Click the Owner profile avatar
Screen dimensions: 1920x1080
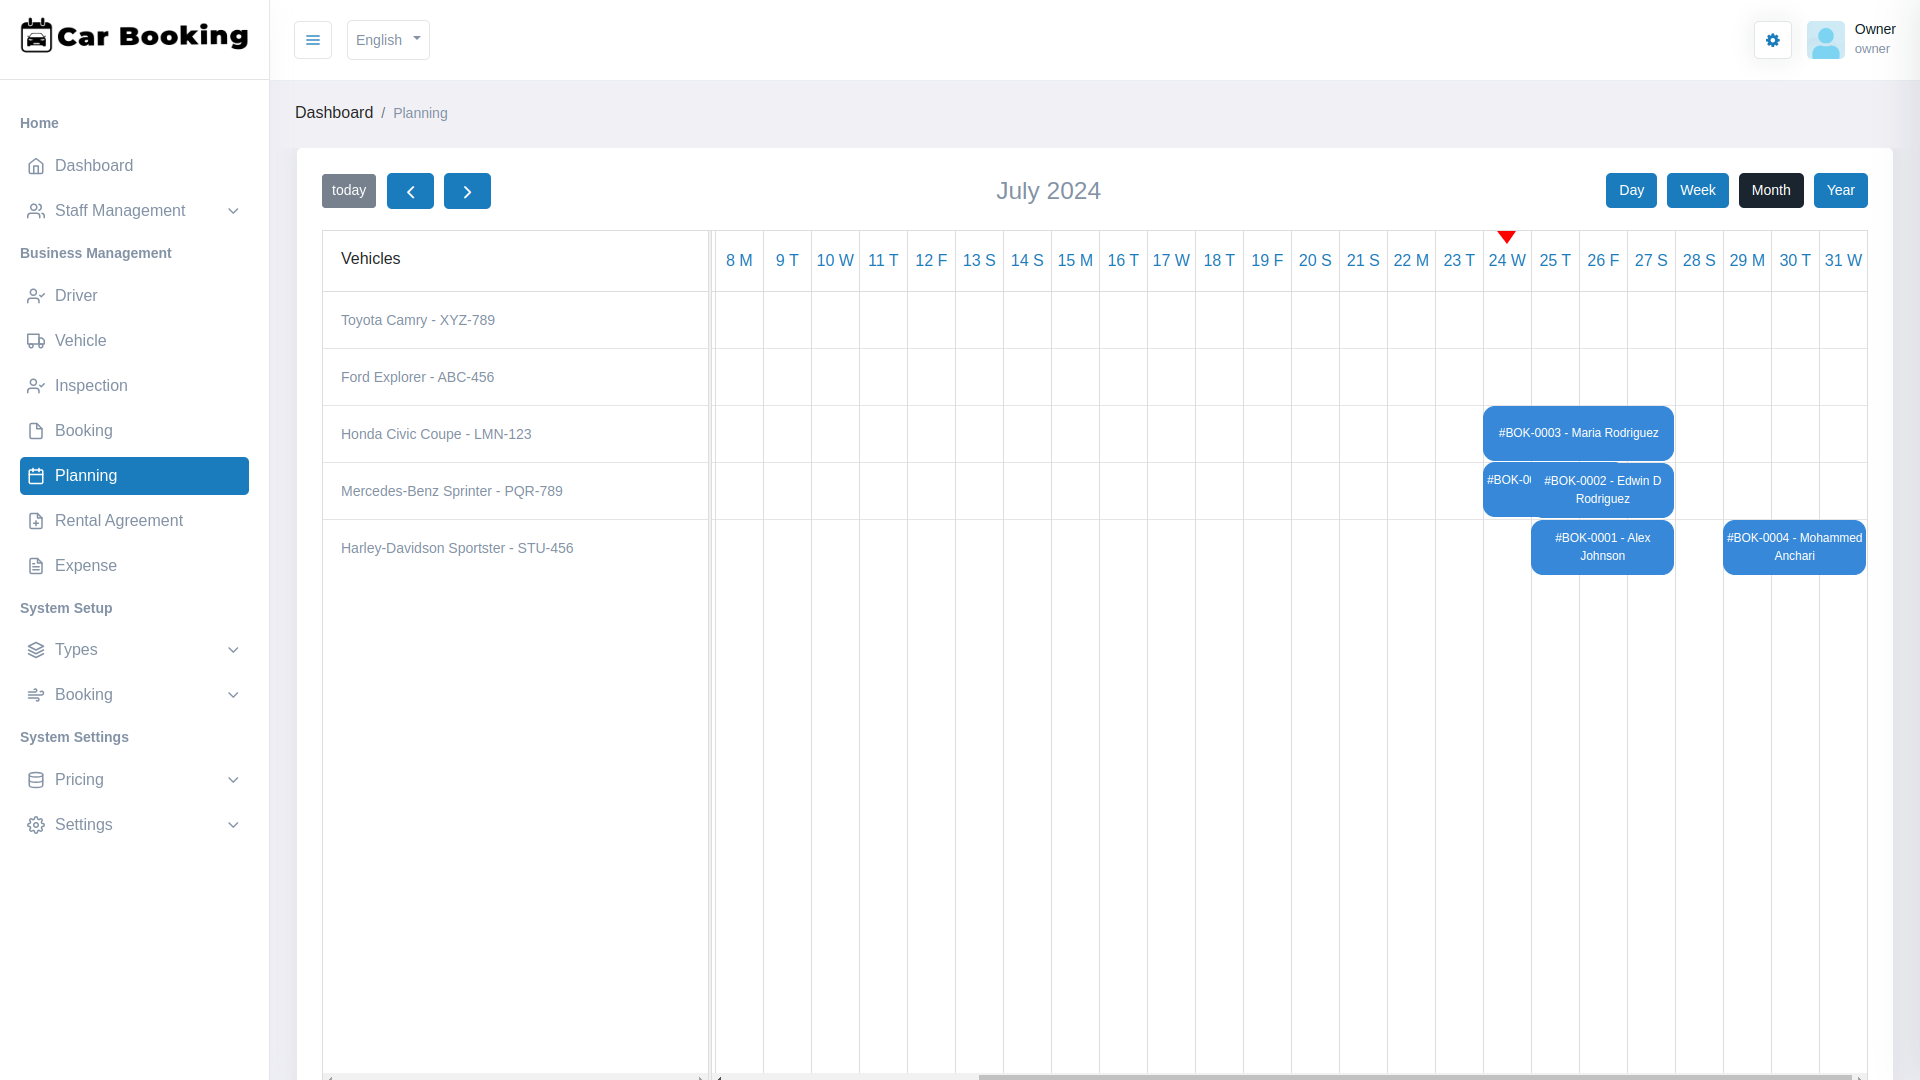coord(1825,40)
